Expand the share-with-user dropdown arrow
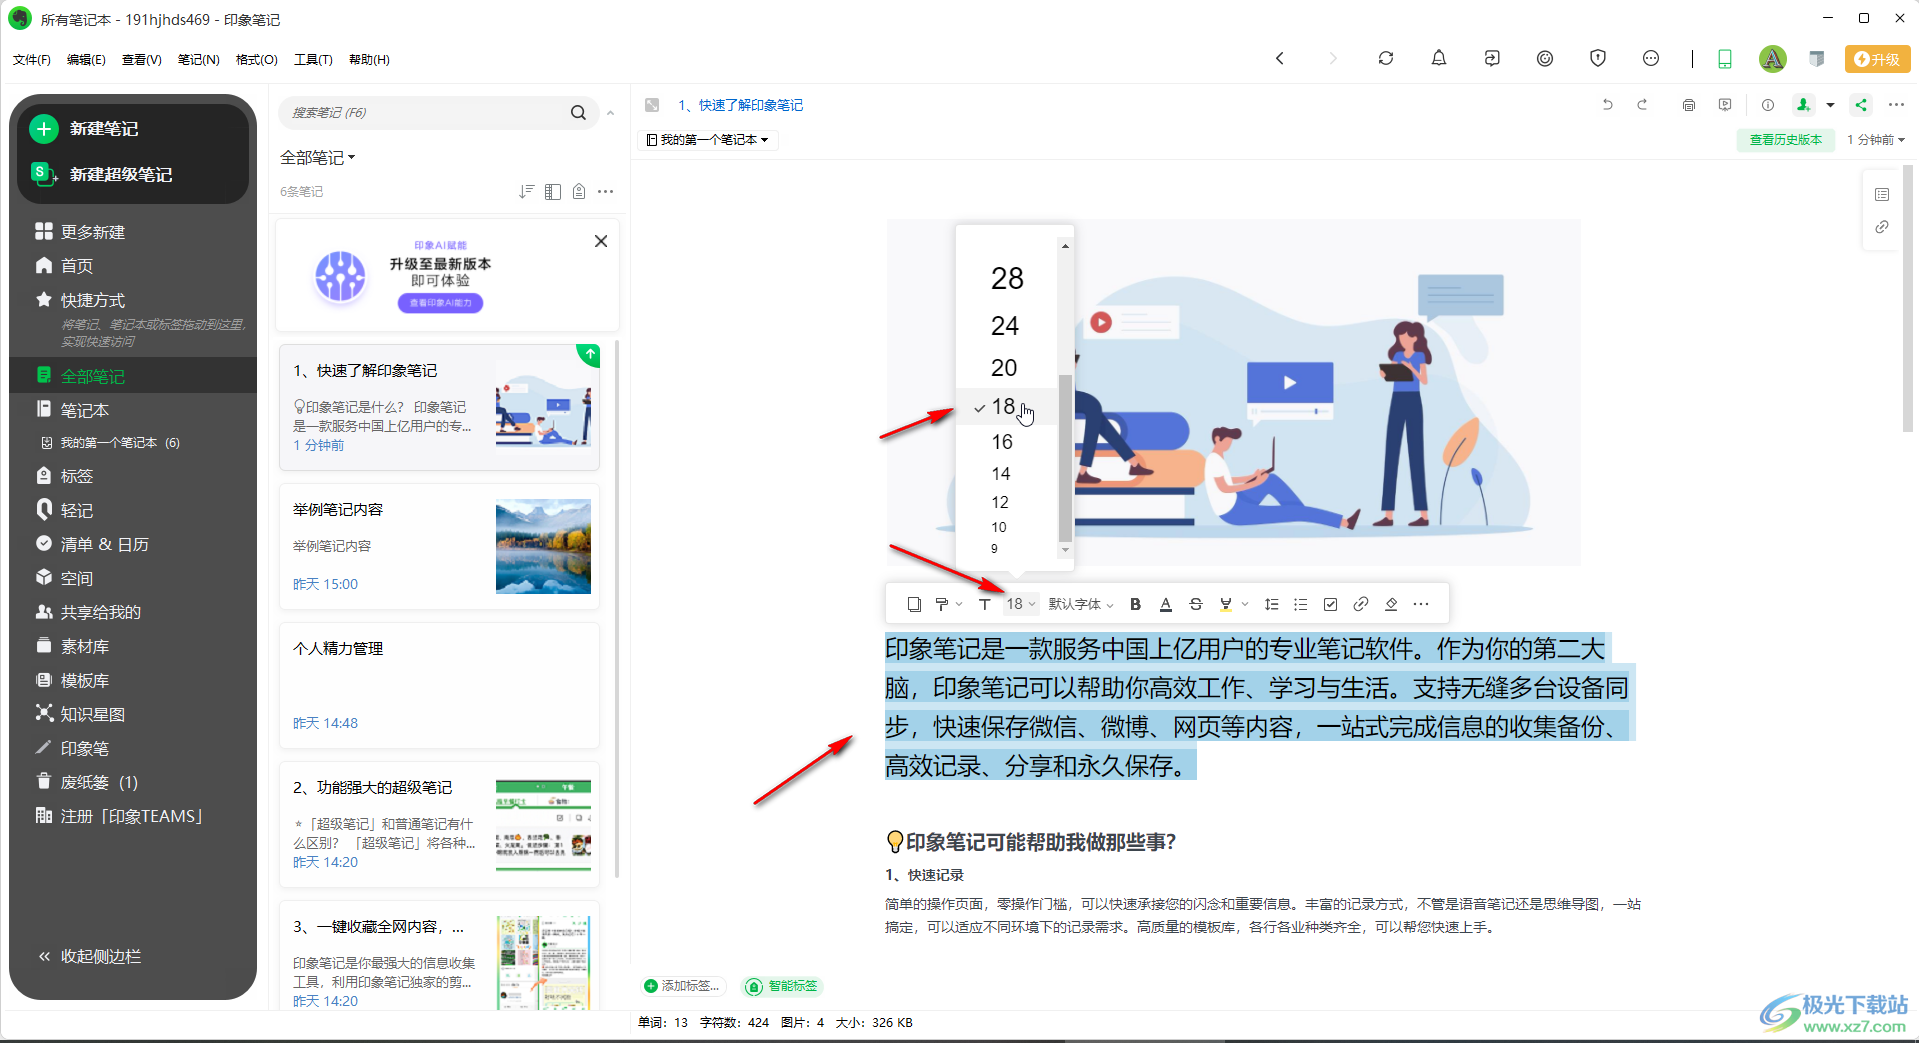Viewport: 1919px width, 1043px height. (x=1830, y=105)
